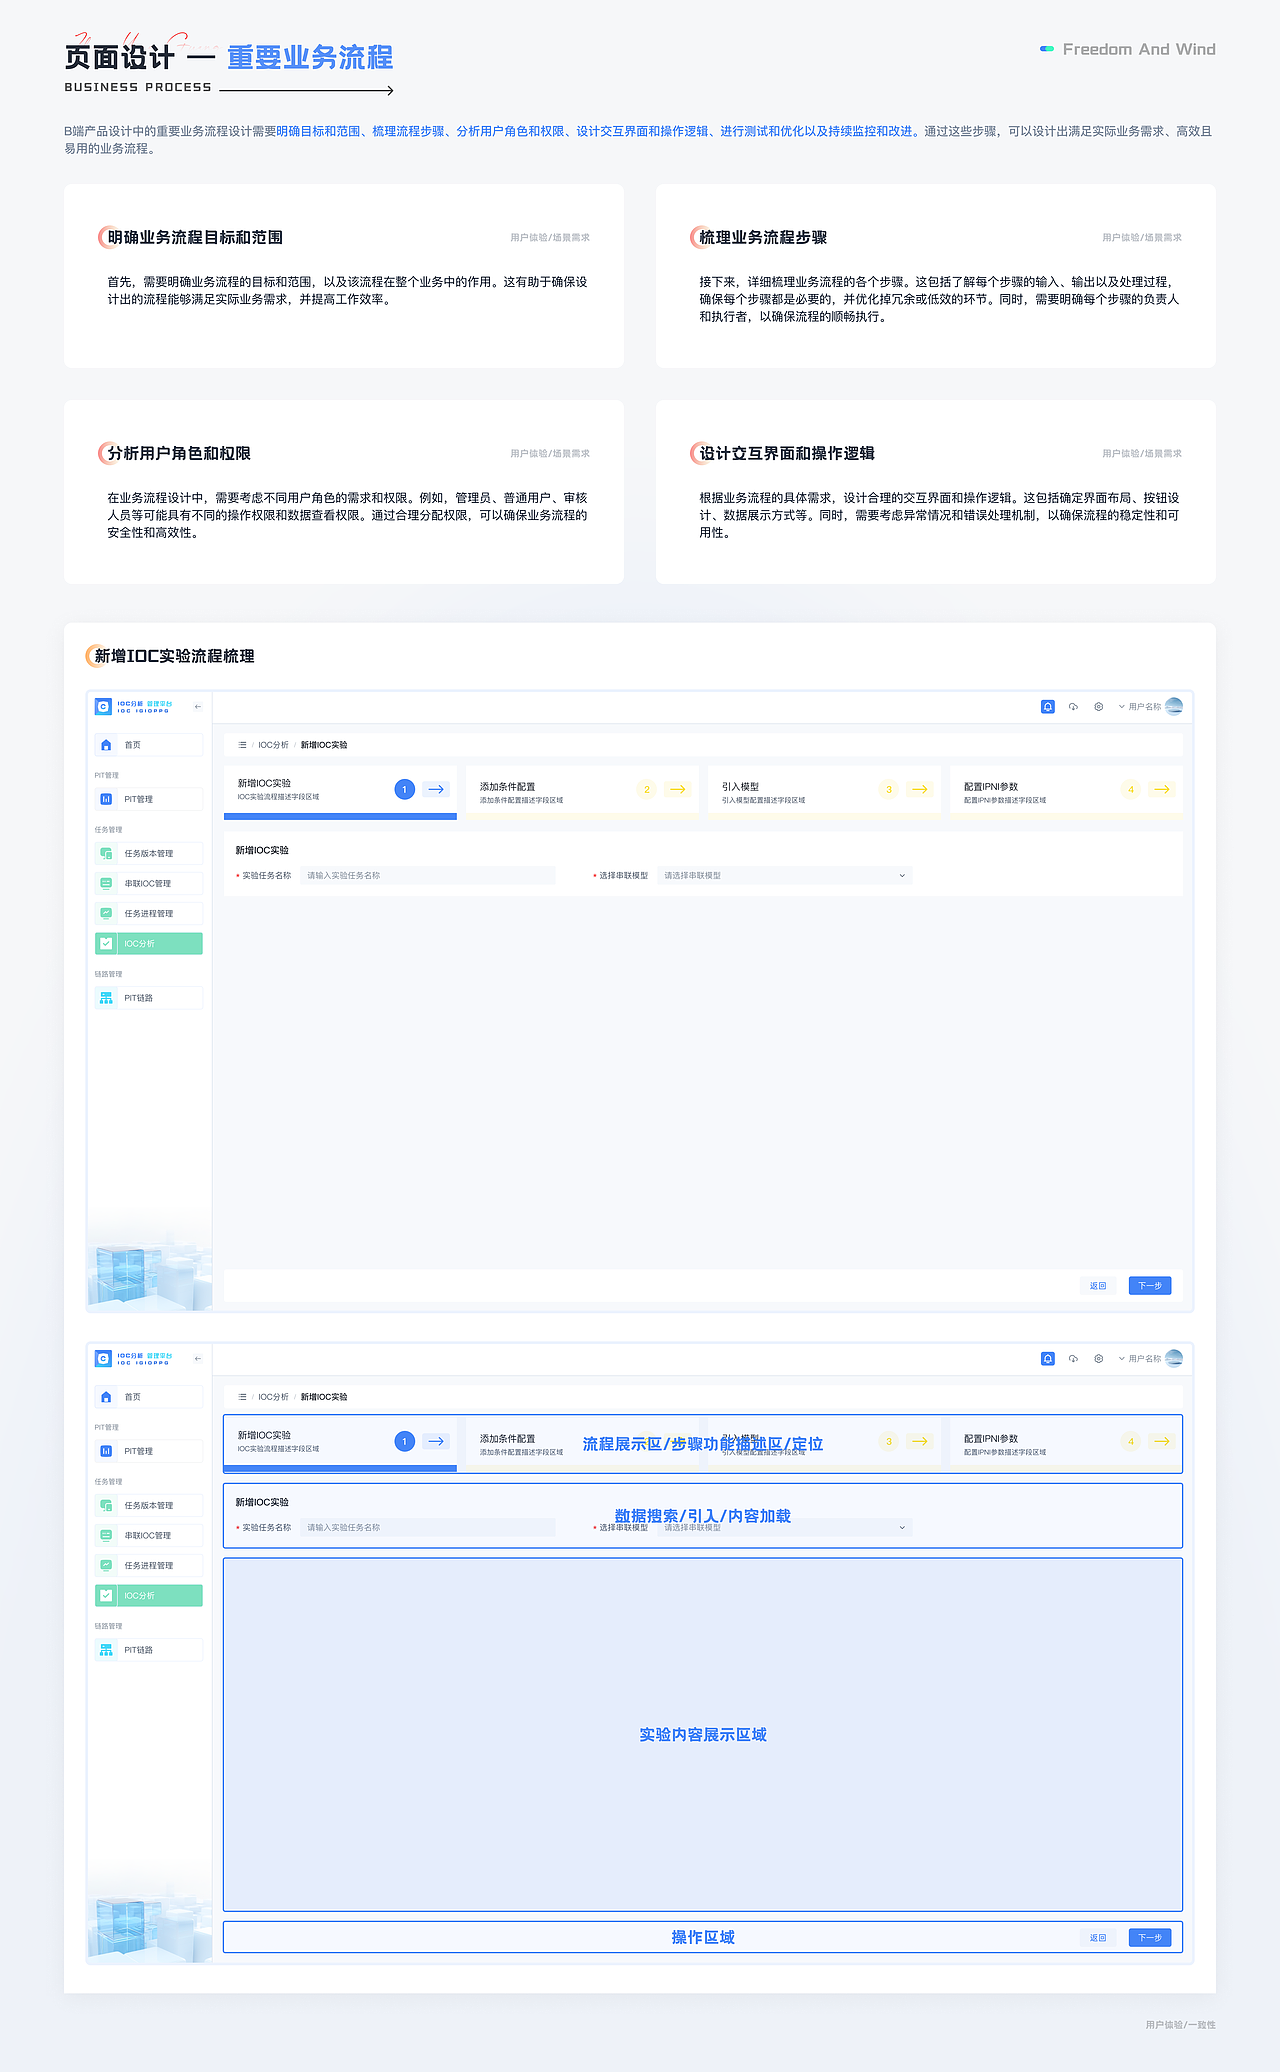This screenshot has height=2072, width=1280.
Task: Click breadcrumb list icon in annotated mockup
Action: tap(242, 1397)
